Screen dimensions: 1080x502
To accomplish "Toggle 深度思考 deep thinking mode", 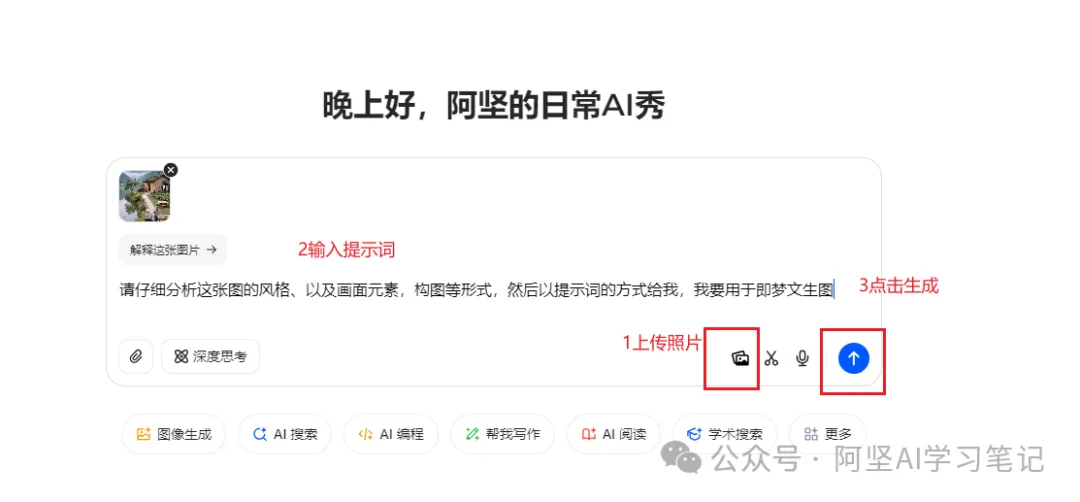I will (211, 357).
